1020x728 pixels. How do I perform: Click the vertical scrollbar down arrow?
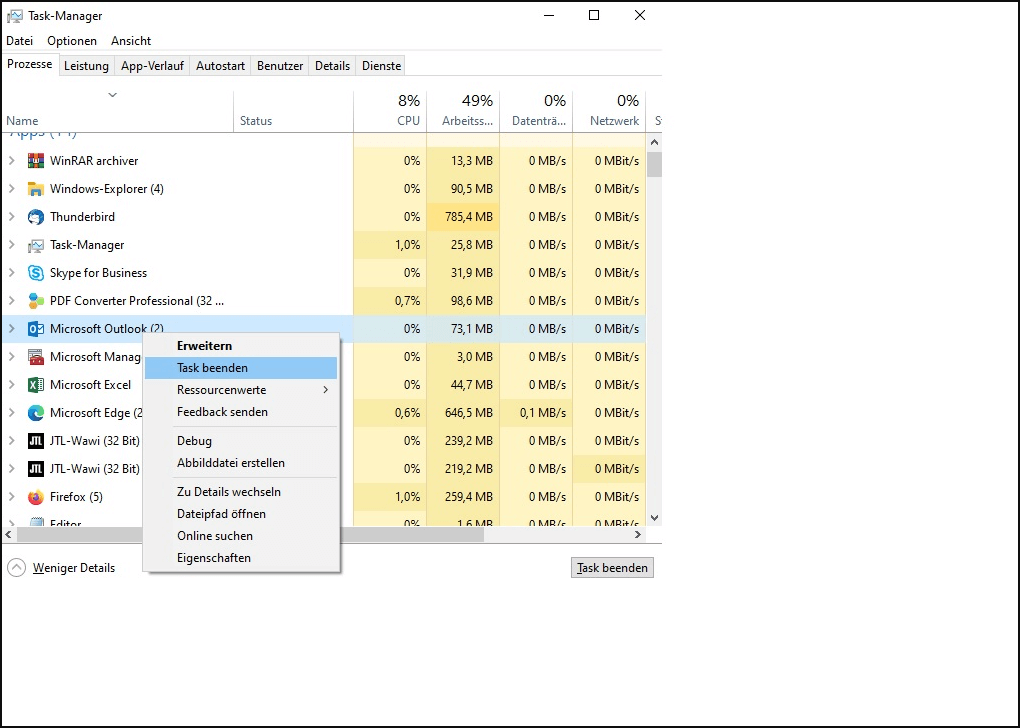(654, 517)
